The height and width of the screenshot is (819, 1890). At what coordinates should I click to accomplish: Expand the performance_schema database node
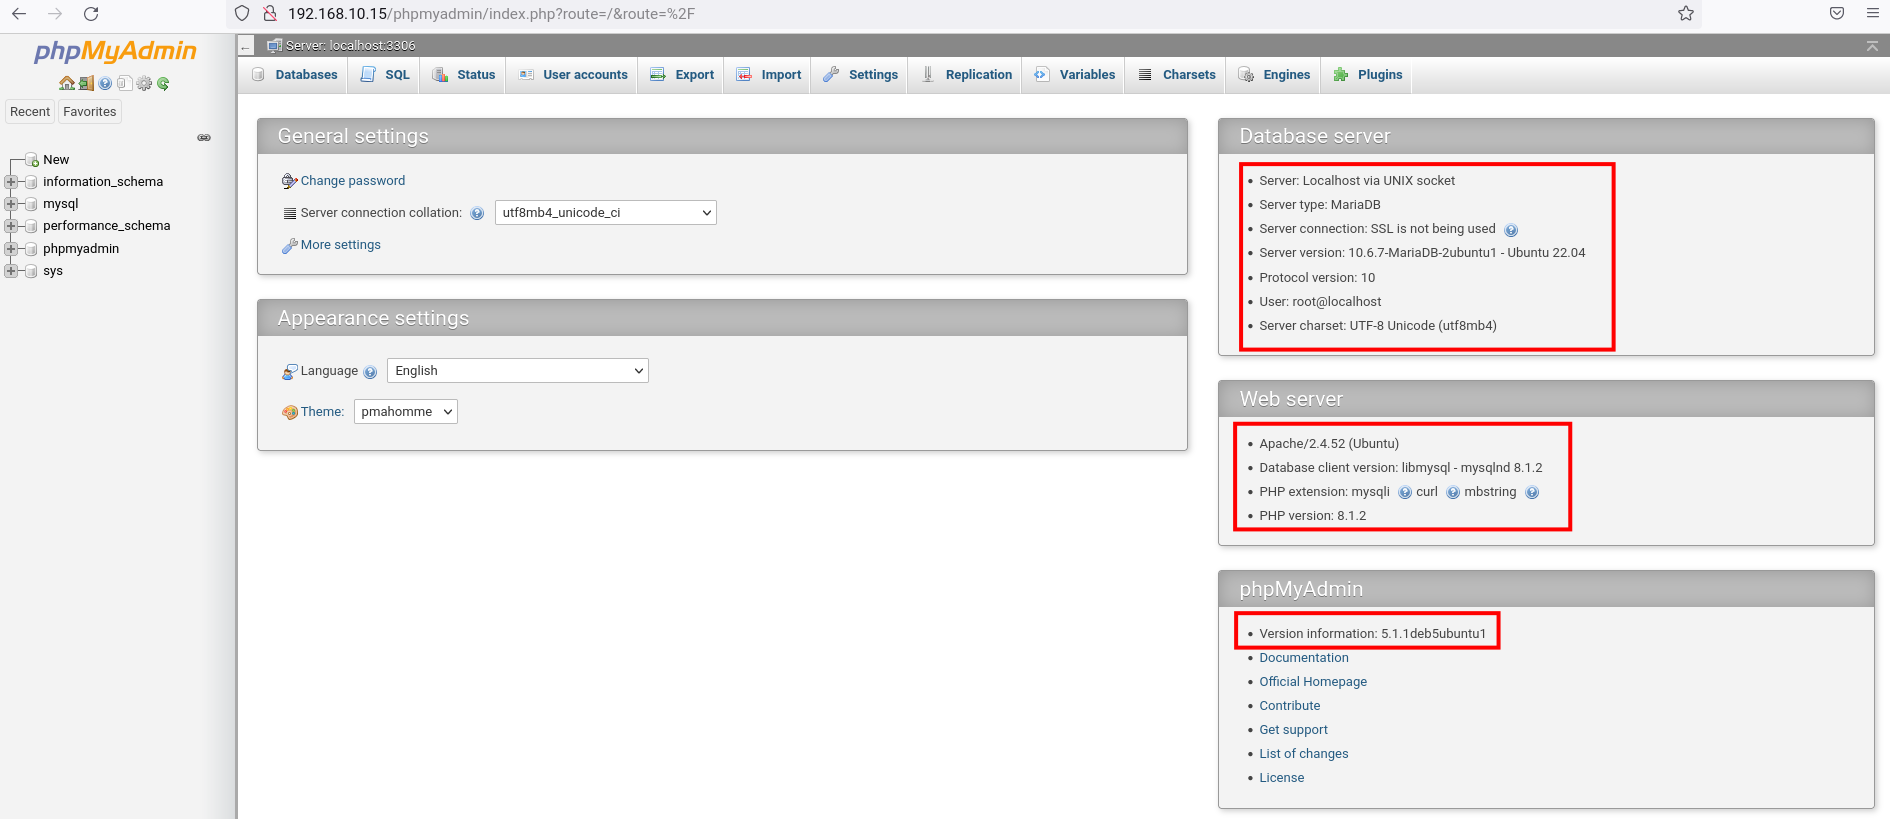point(11,226)
